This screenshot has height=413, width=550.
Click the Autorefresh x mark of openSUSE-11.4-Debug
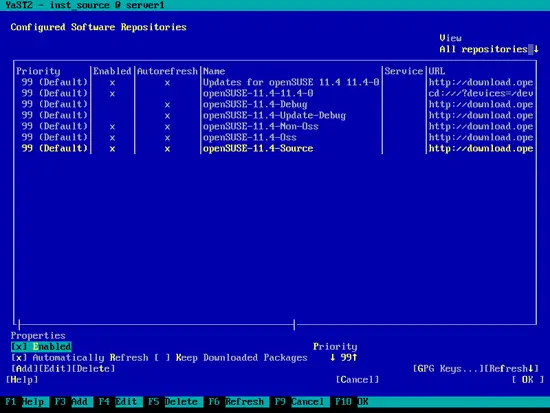167,105
